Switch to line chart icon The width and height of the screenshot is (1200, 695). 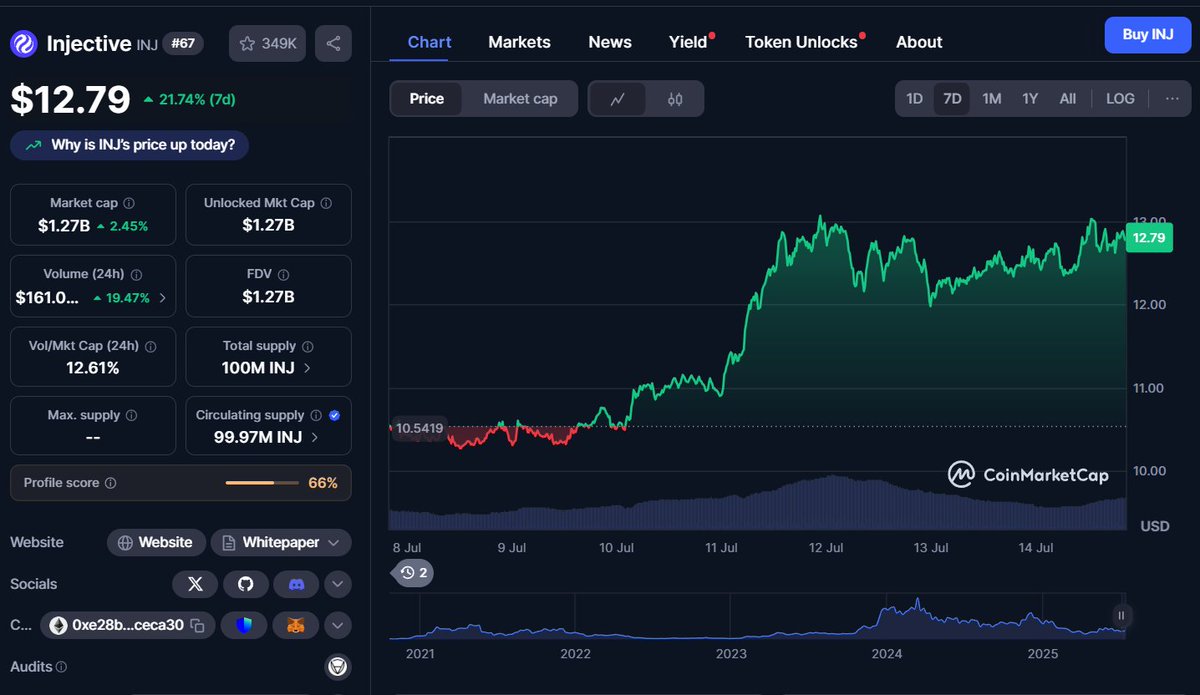[618, 99]
